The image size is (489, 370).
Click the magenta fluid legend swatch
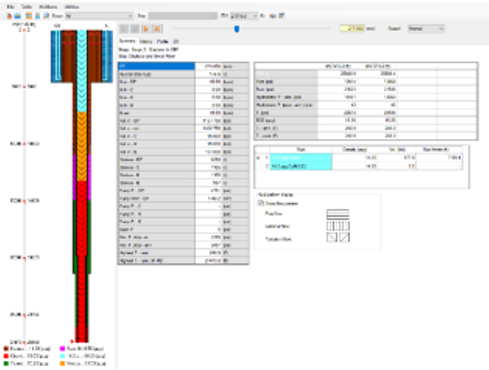pos(62,349)
